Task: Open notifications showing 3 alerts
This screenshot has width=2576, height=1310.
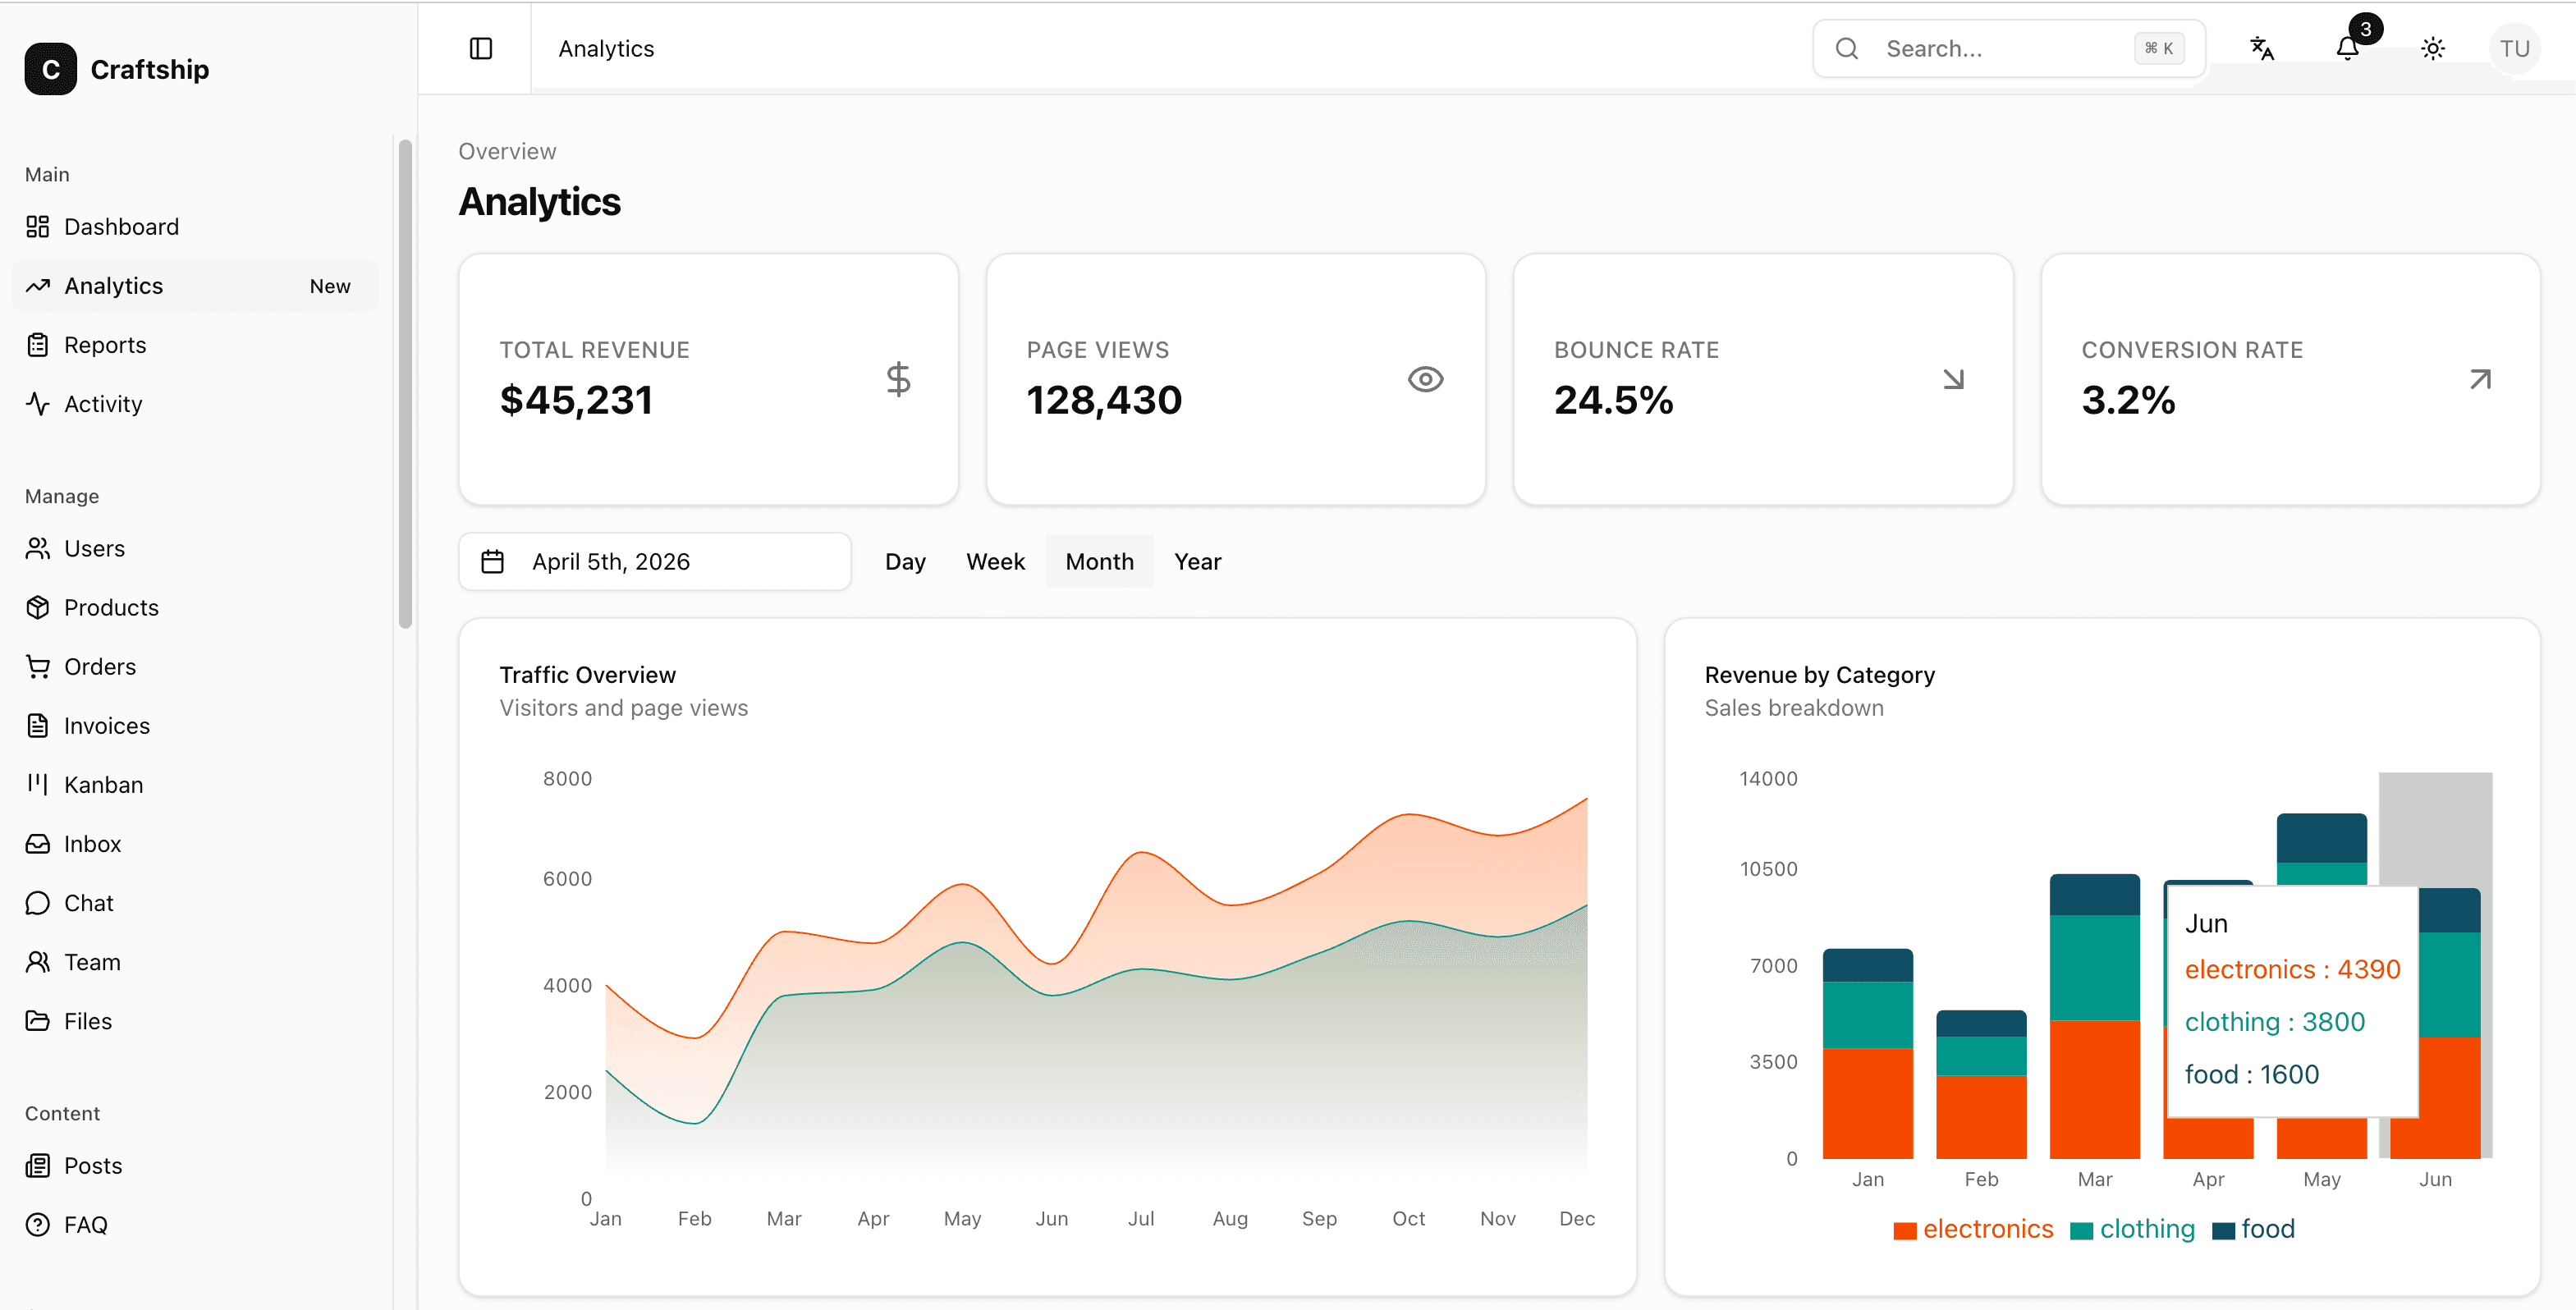Action: pyautogui.click(x=2347, y=47)
